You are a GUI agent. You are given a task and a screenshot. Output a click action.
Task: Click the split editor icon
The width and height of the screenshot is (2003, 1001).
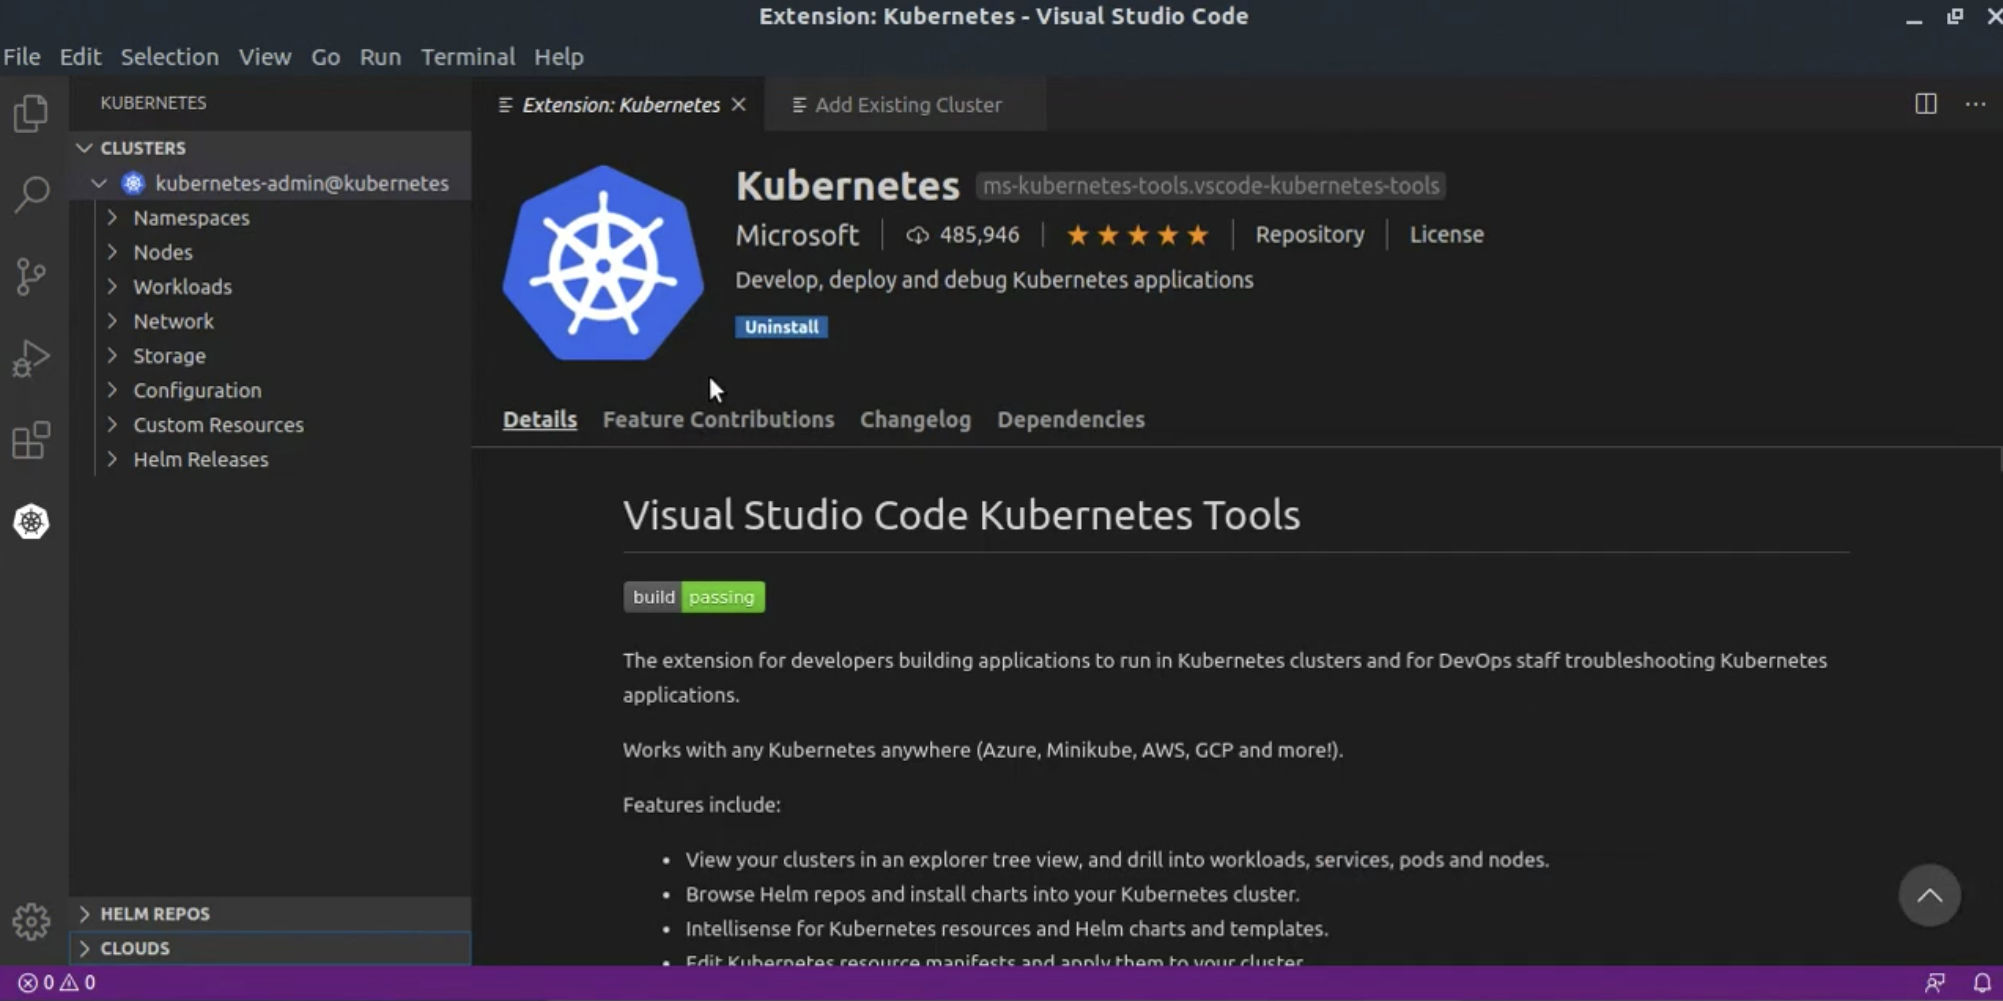[x=1925, y=104]
